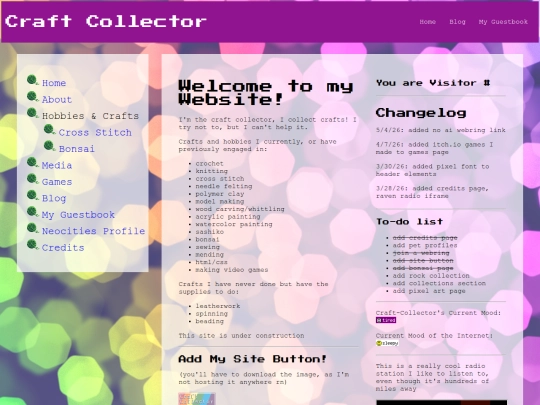The image size is (540, 405).
Task: Click 'leatherwork' in the supplies list
Action: 218,306
